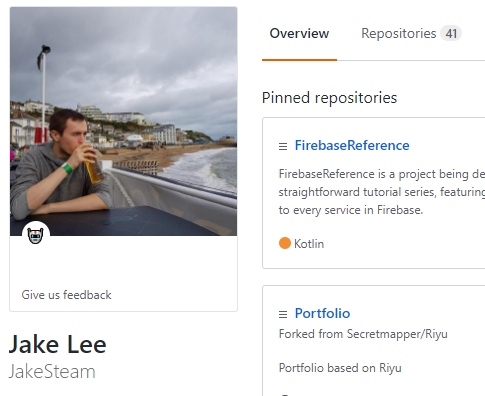Open the Repositories tab
This screenshot has height=396, width=485.
point(399,33)
